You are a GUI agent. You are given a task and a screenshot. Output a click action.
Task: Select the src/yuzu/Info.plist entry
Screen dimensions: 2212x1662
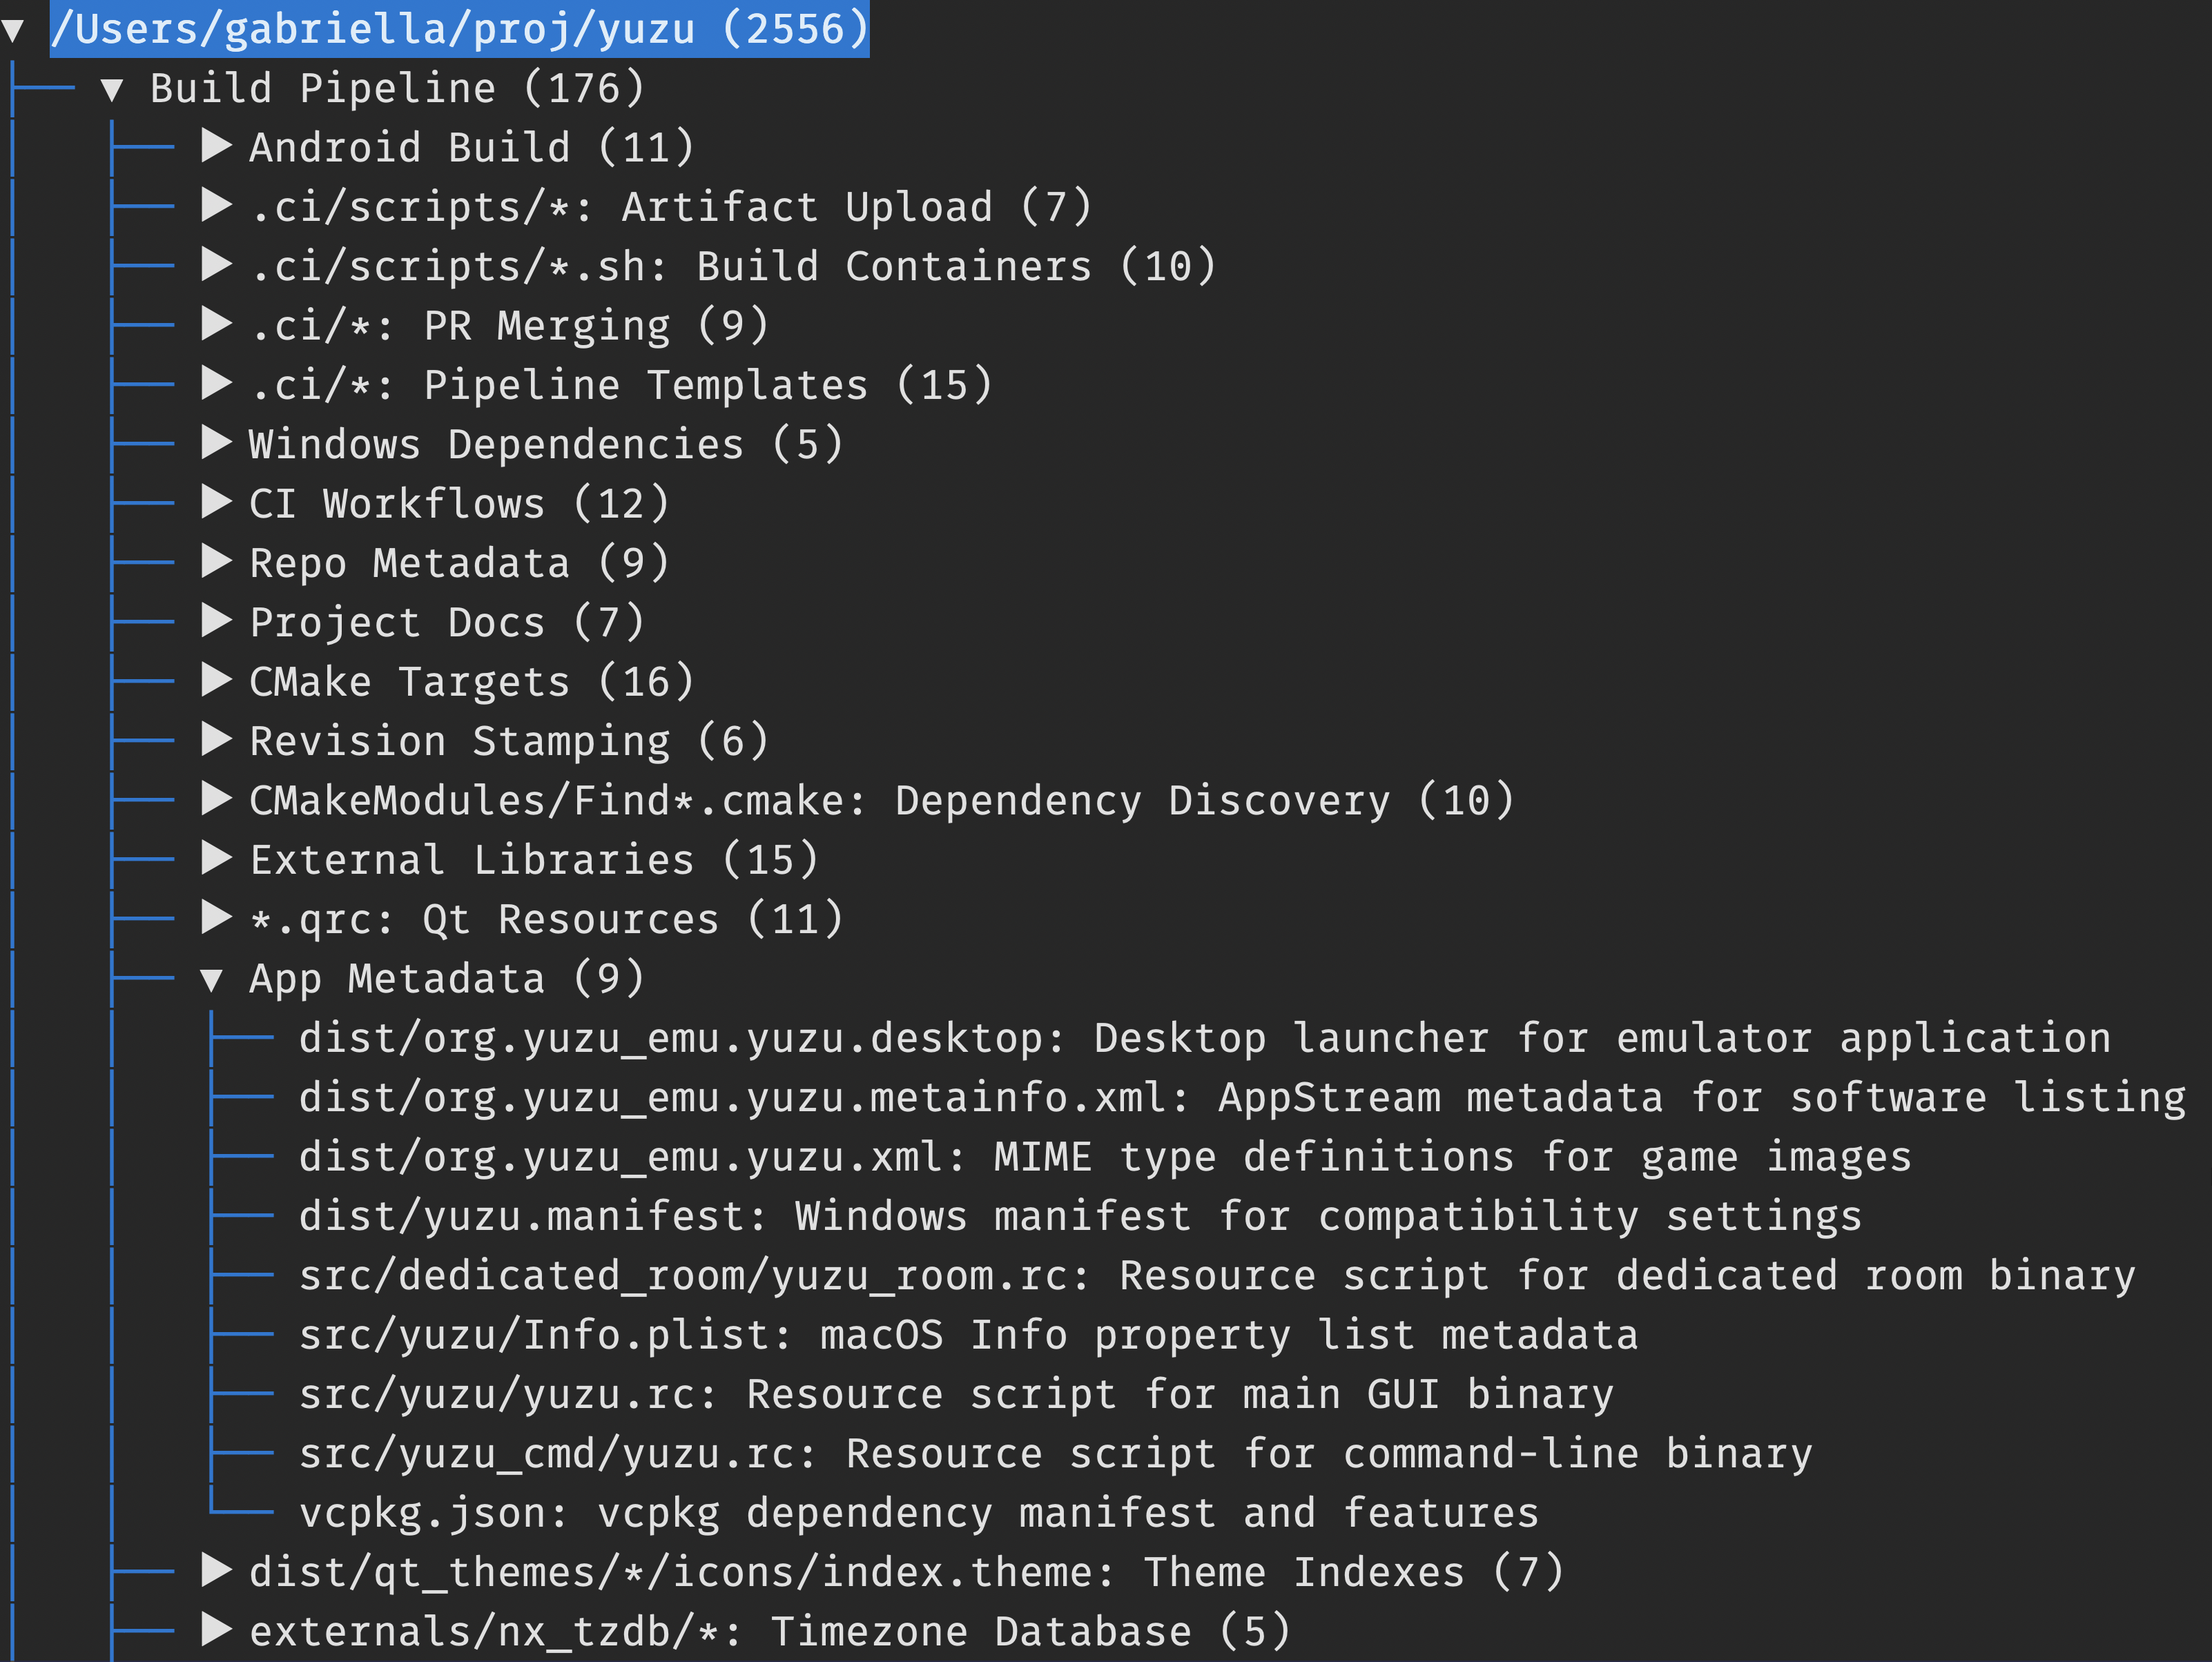click(x=968, y=1336)
